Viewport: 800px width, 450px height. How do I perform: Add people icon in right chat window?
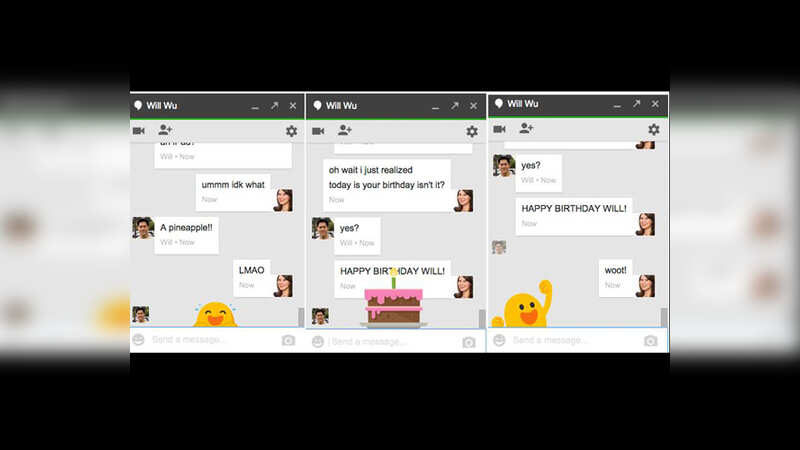click(x=526, y=128)
